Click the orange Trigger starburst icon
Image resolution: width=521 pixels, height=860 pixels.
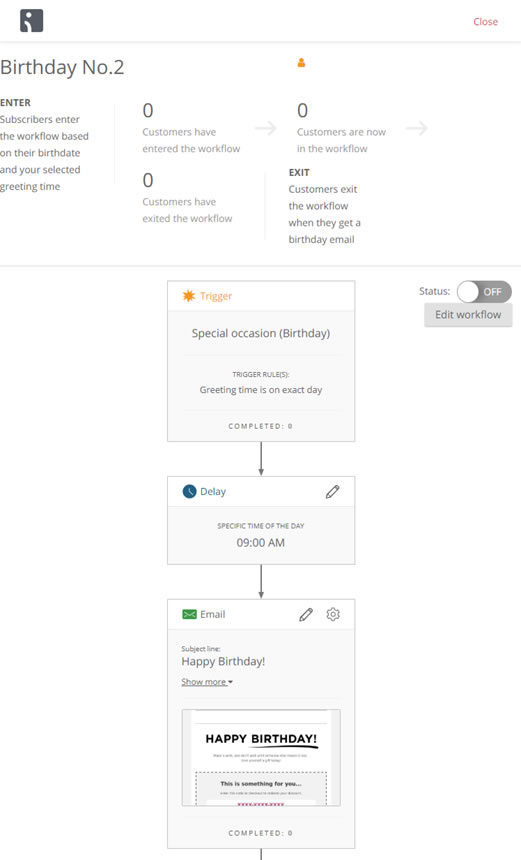[189, 296]
